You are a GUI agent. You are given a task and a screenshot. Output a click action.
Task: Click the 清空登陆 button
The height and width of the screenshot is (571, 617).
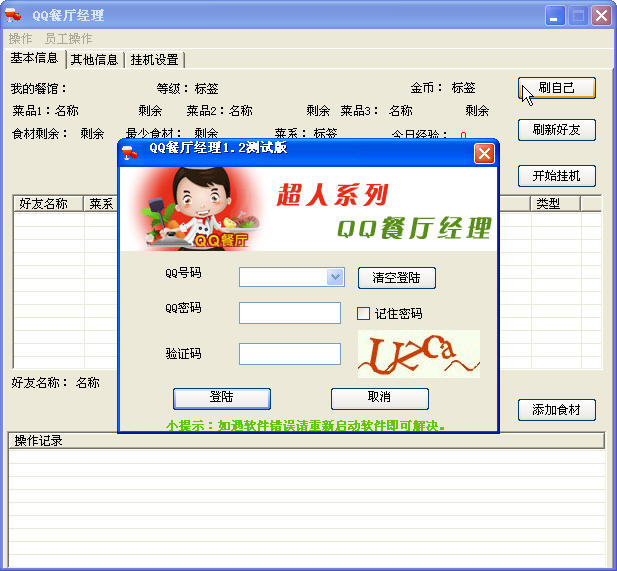(x=397, y=278)
